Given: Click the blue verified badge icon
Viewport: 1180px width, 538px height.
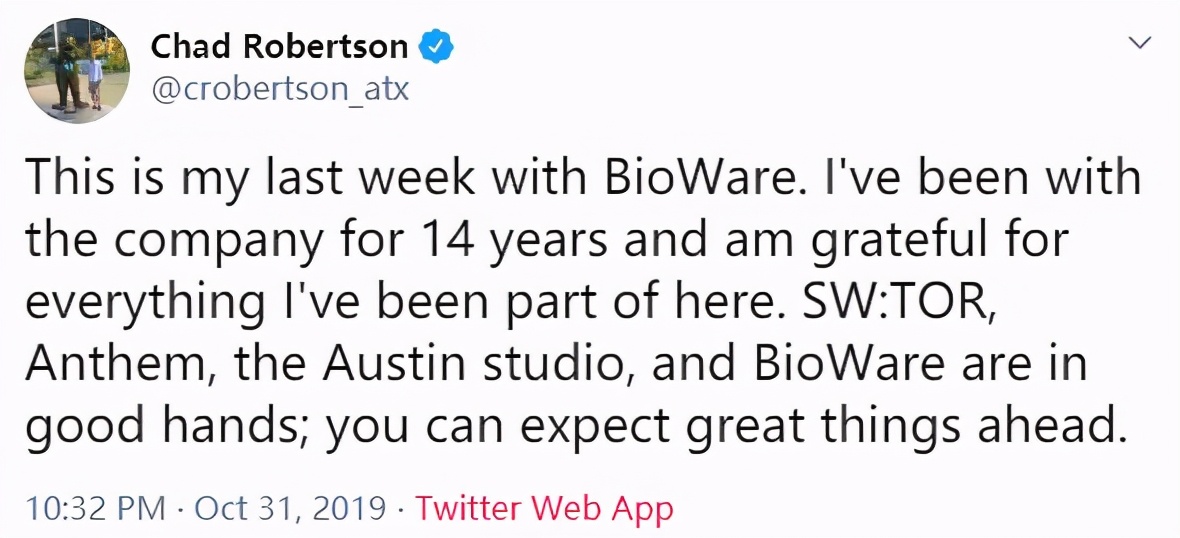Looking at the screenshot, I should [x=437, y=46].
